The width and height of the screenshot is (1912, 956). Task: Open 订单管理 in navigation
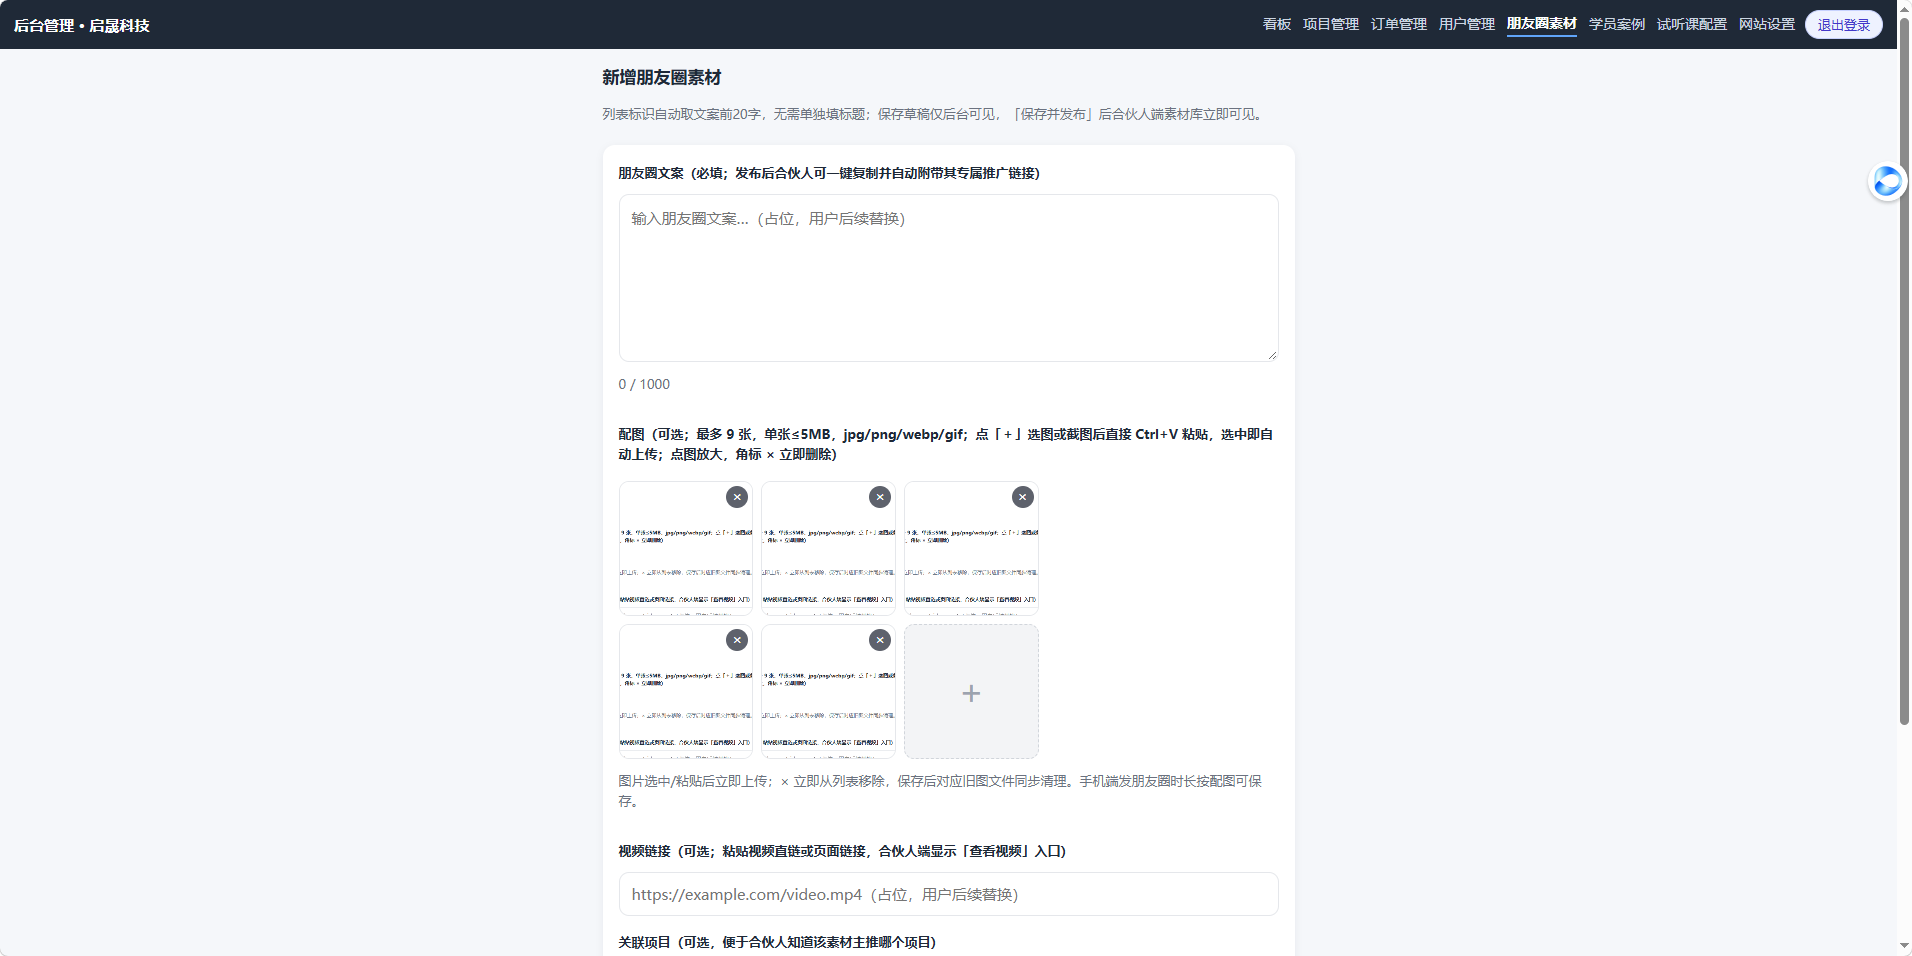coord(1399,24)
